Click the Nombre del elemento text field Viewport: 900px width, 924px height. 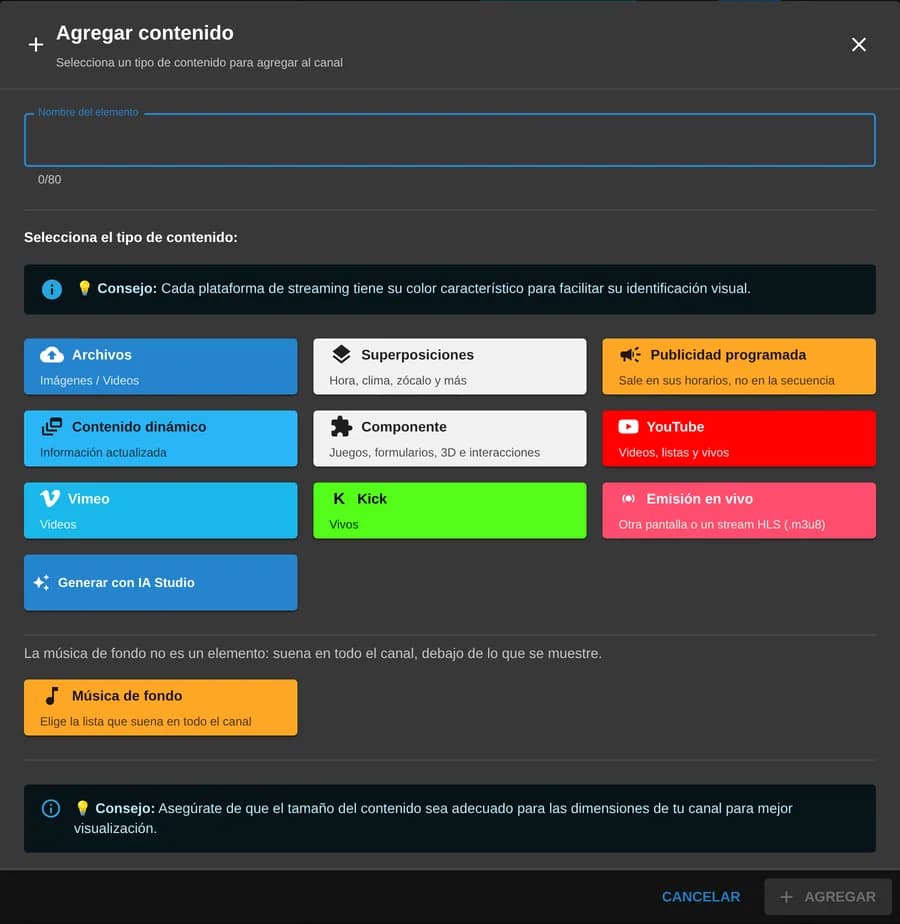[x=450, y=140]
